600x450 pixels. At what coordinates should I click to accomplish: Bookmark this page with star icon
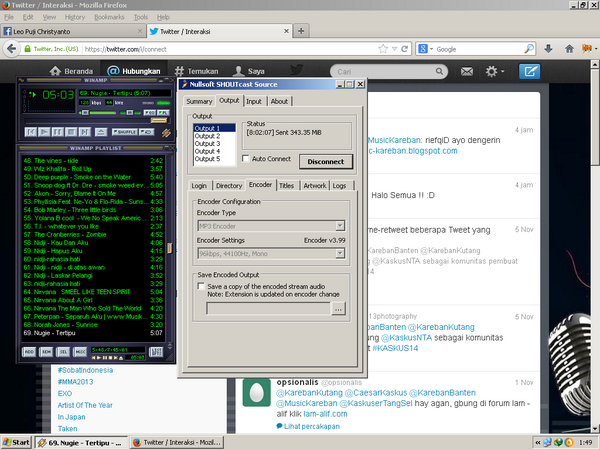[x=383, y=49]
